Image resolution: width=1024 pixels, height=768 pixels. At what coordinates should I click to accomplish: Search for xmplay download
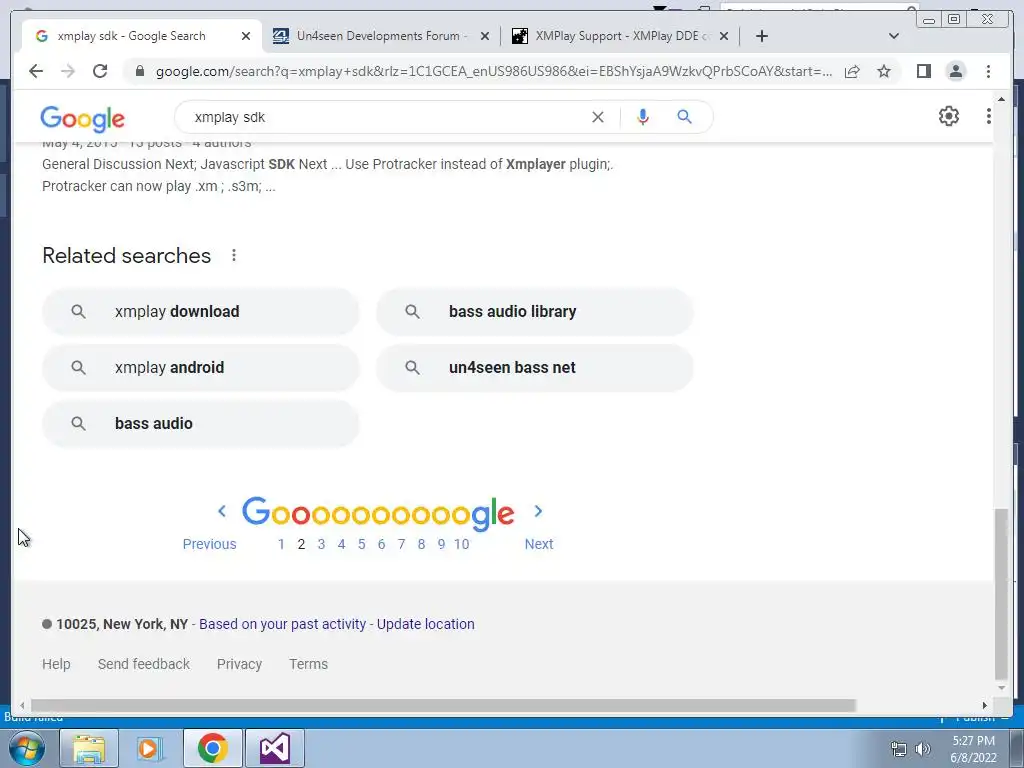(200, 312)
